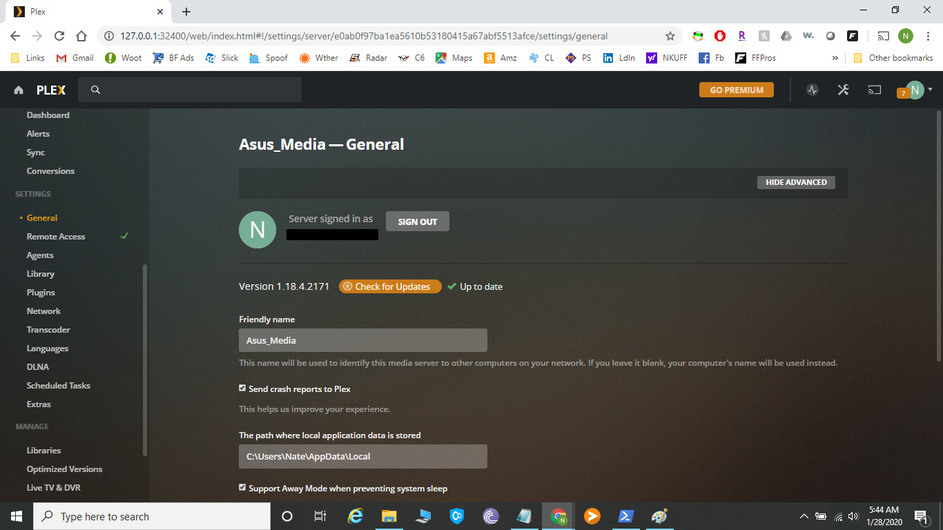Screen dimensions: 943x530
Task: Open a new browser tab with plus icon
Action: [186, 11]
